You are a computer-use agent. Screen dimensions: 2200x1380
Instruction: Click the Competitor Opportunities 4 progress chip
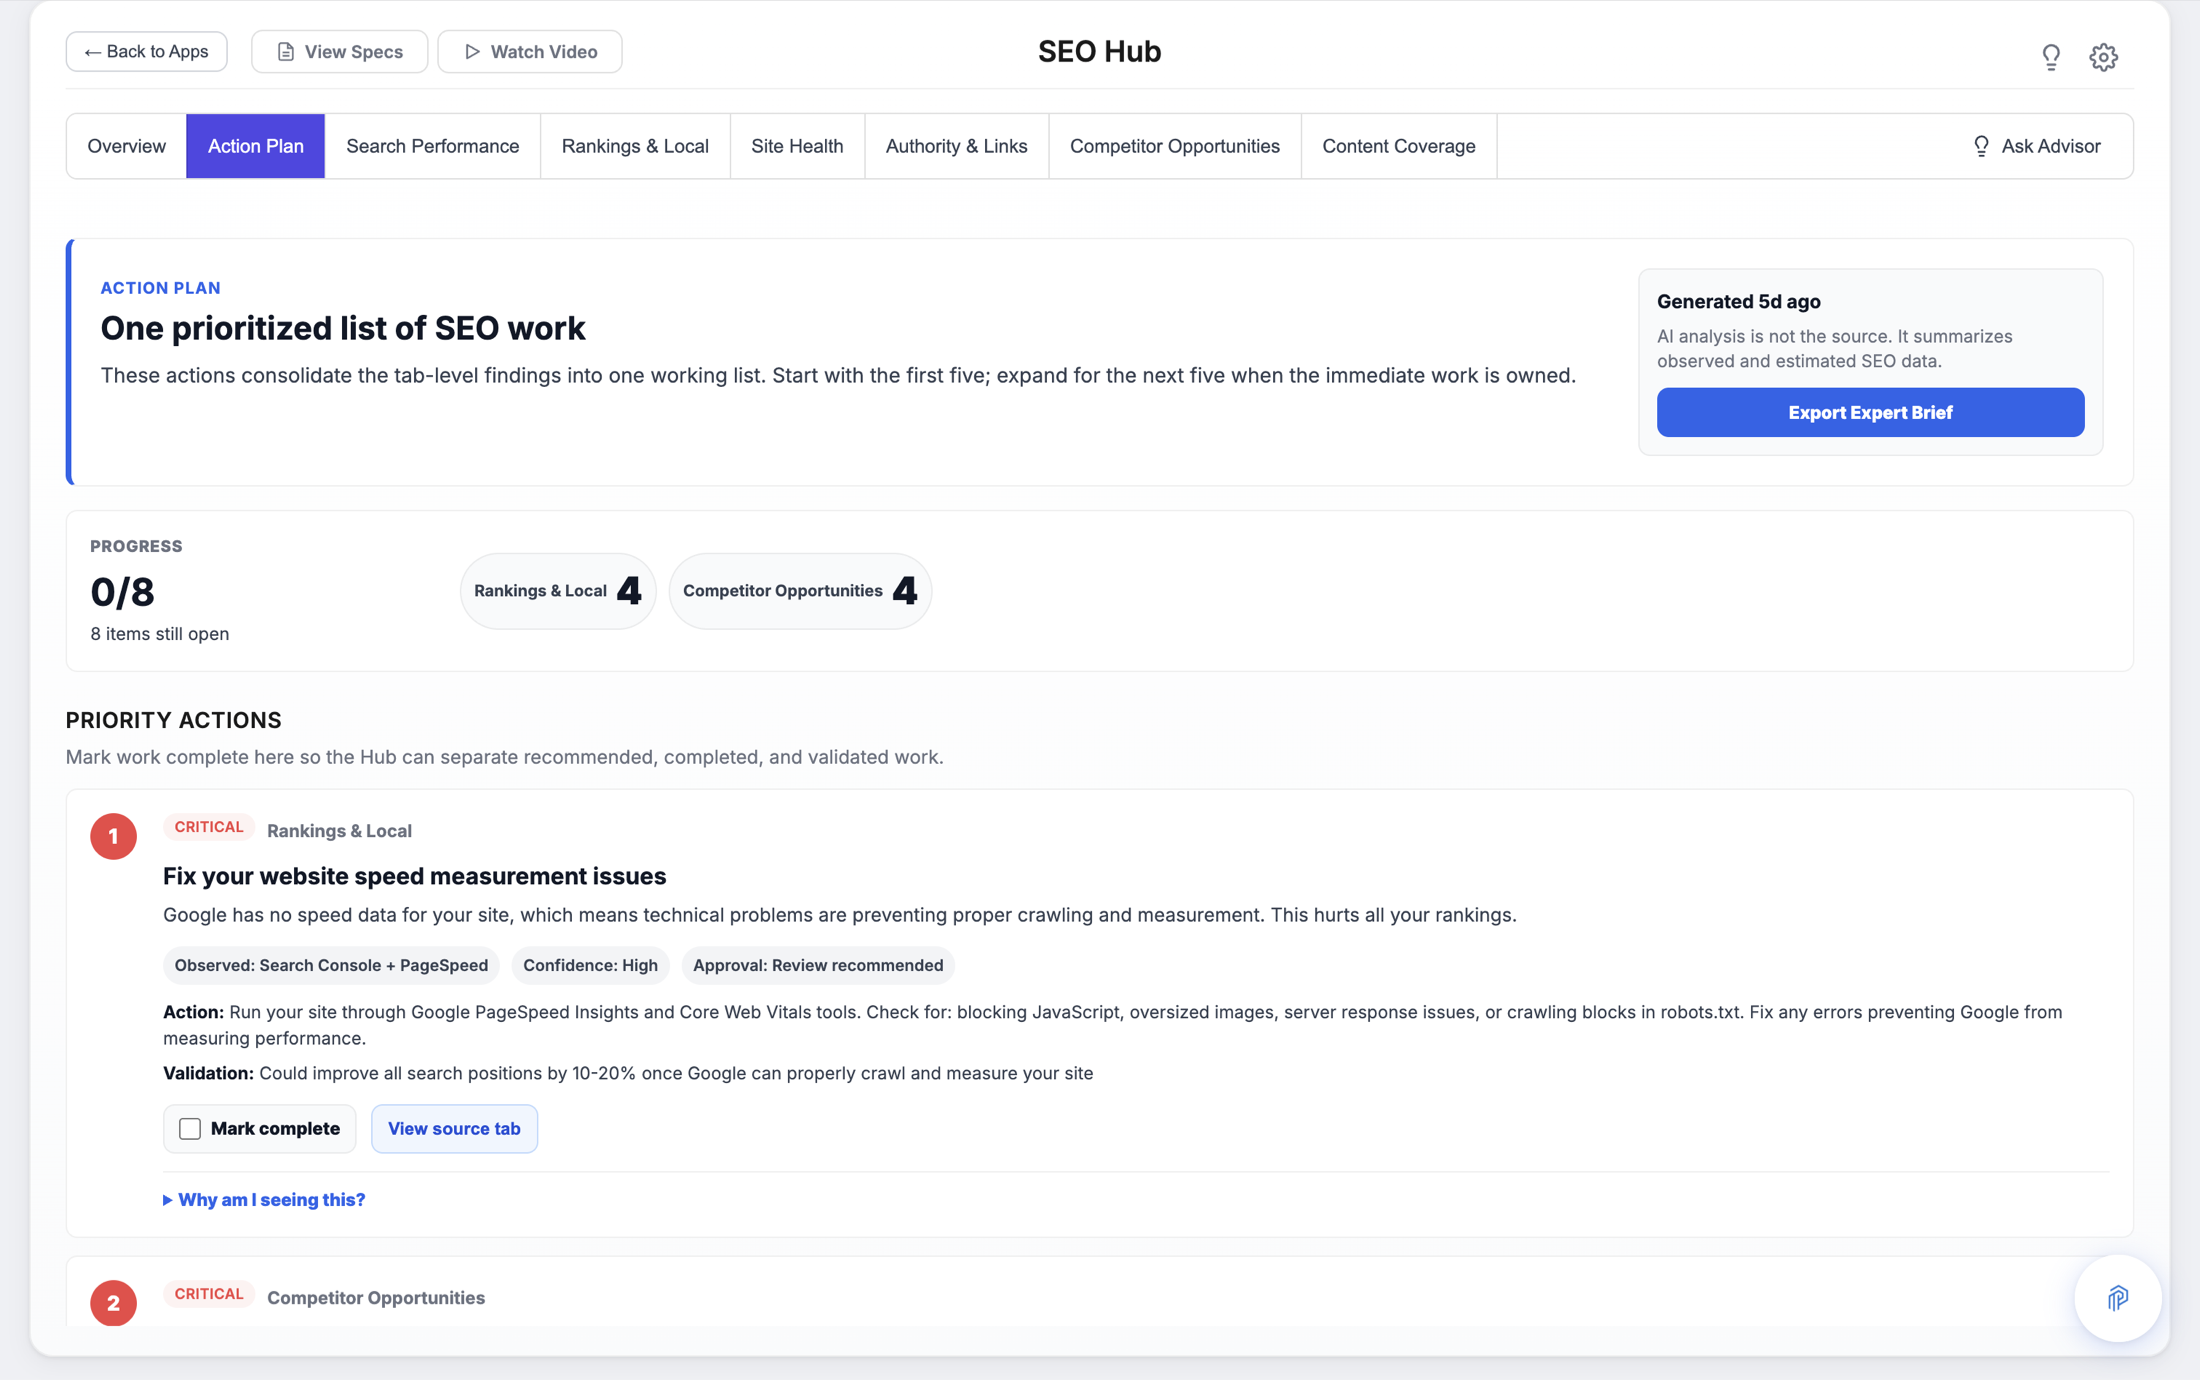pos(800,591)
